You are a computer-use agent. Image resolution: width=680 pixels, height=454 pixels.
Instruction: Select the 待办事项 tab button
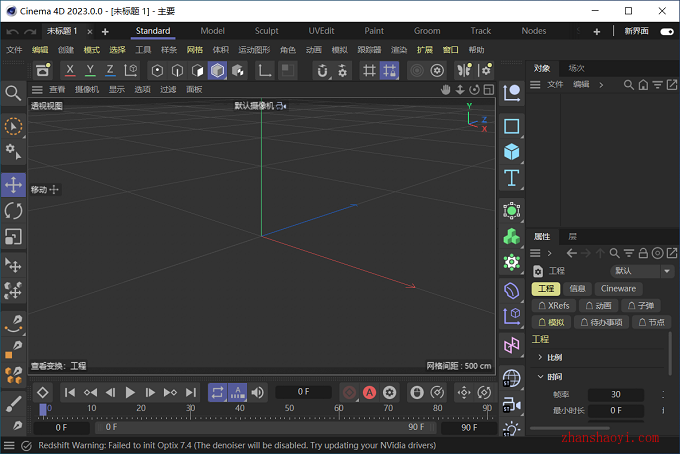(602, 322)
